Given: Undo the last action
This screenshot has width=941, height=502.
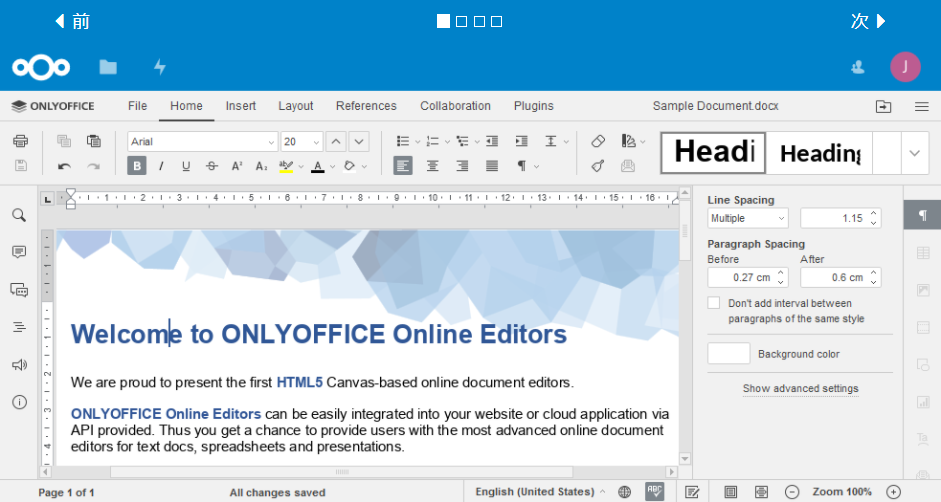Looking at the screenshot, I should [64, 166].
